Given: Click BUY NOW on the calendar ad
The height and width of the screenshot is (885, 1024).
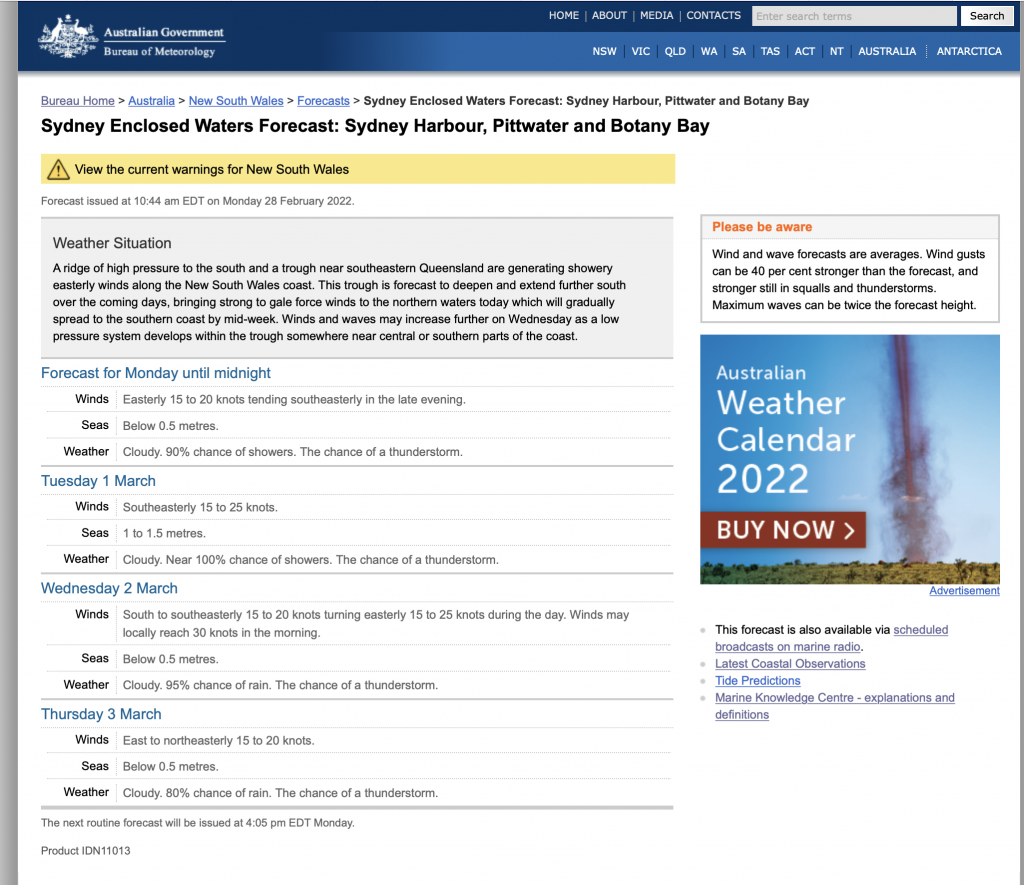Looking at the screenshot, I should (x=783, y=530).
